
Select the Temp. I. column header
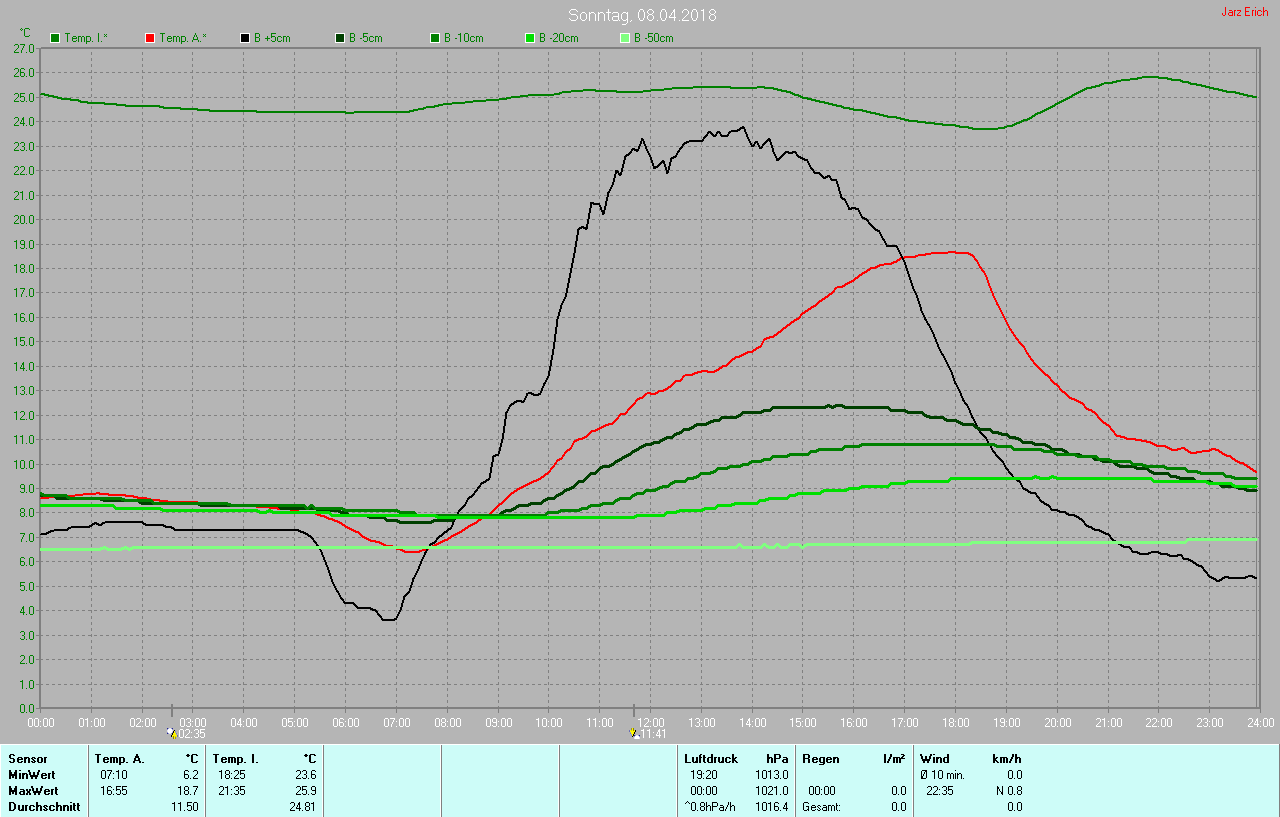pos(235,759)
